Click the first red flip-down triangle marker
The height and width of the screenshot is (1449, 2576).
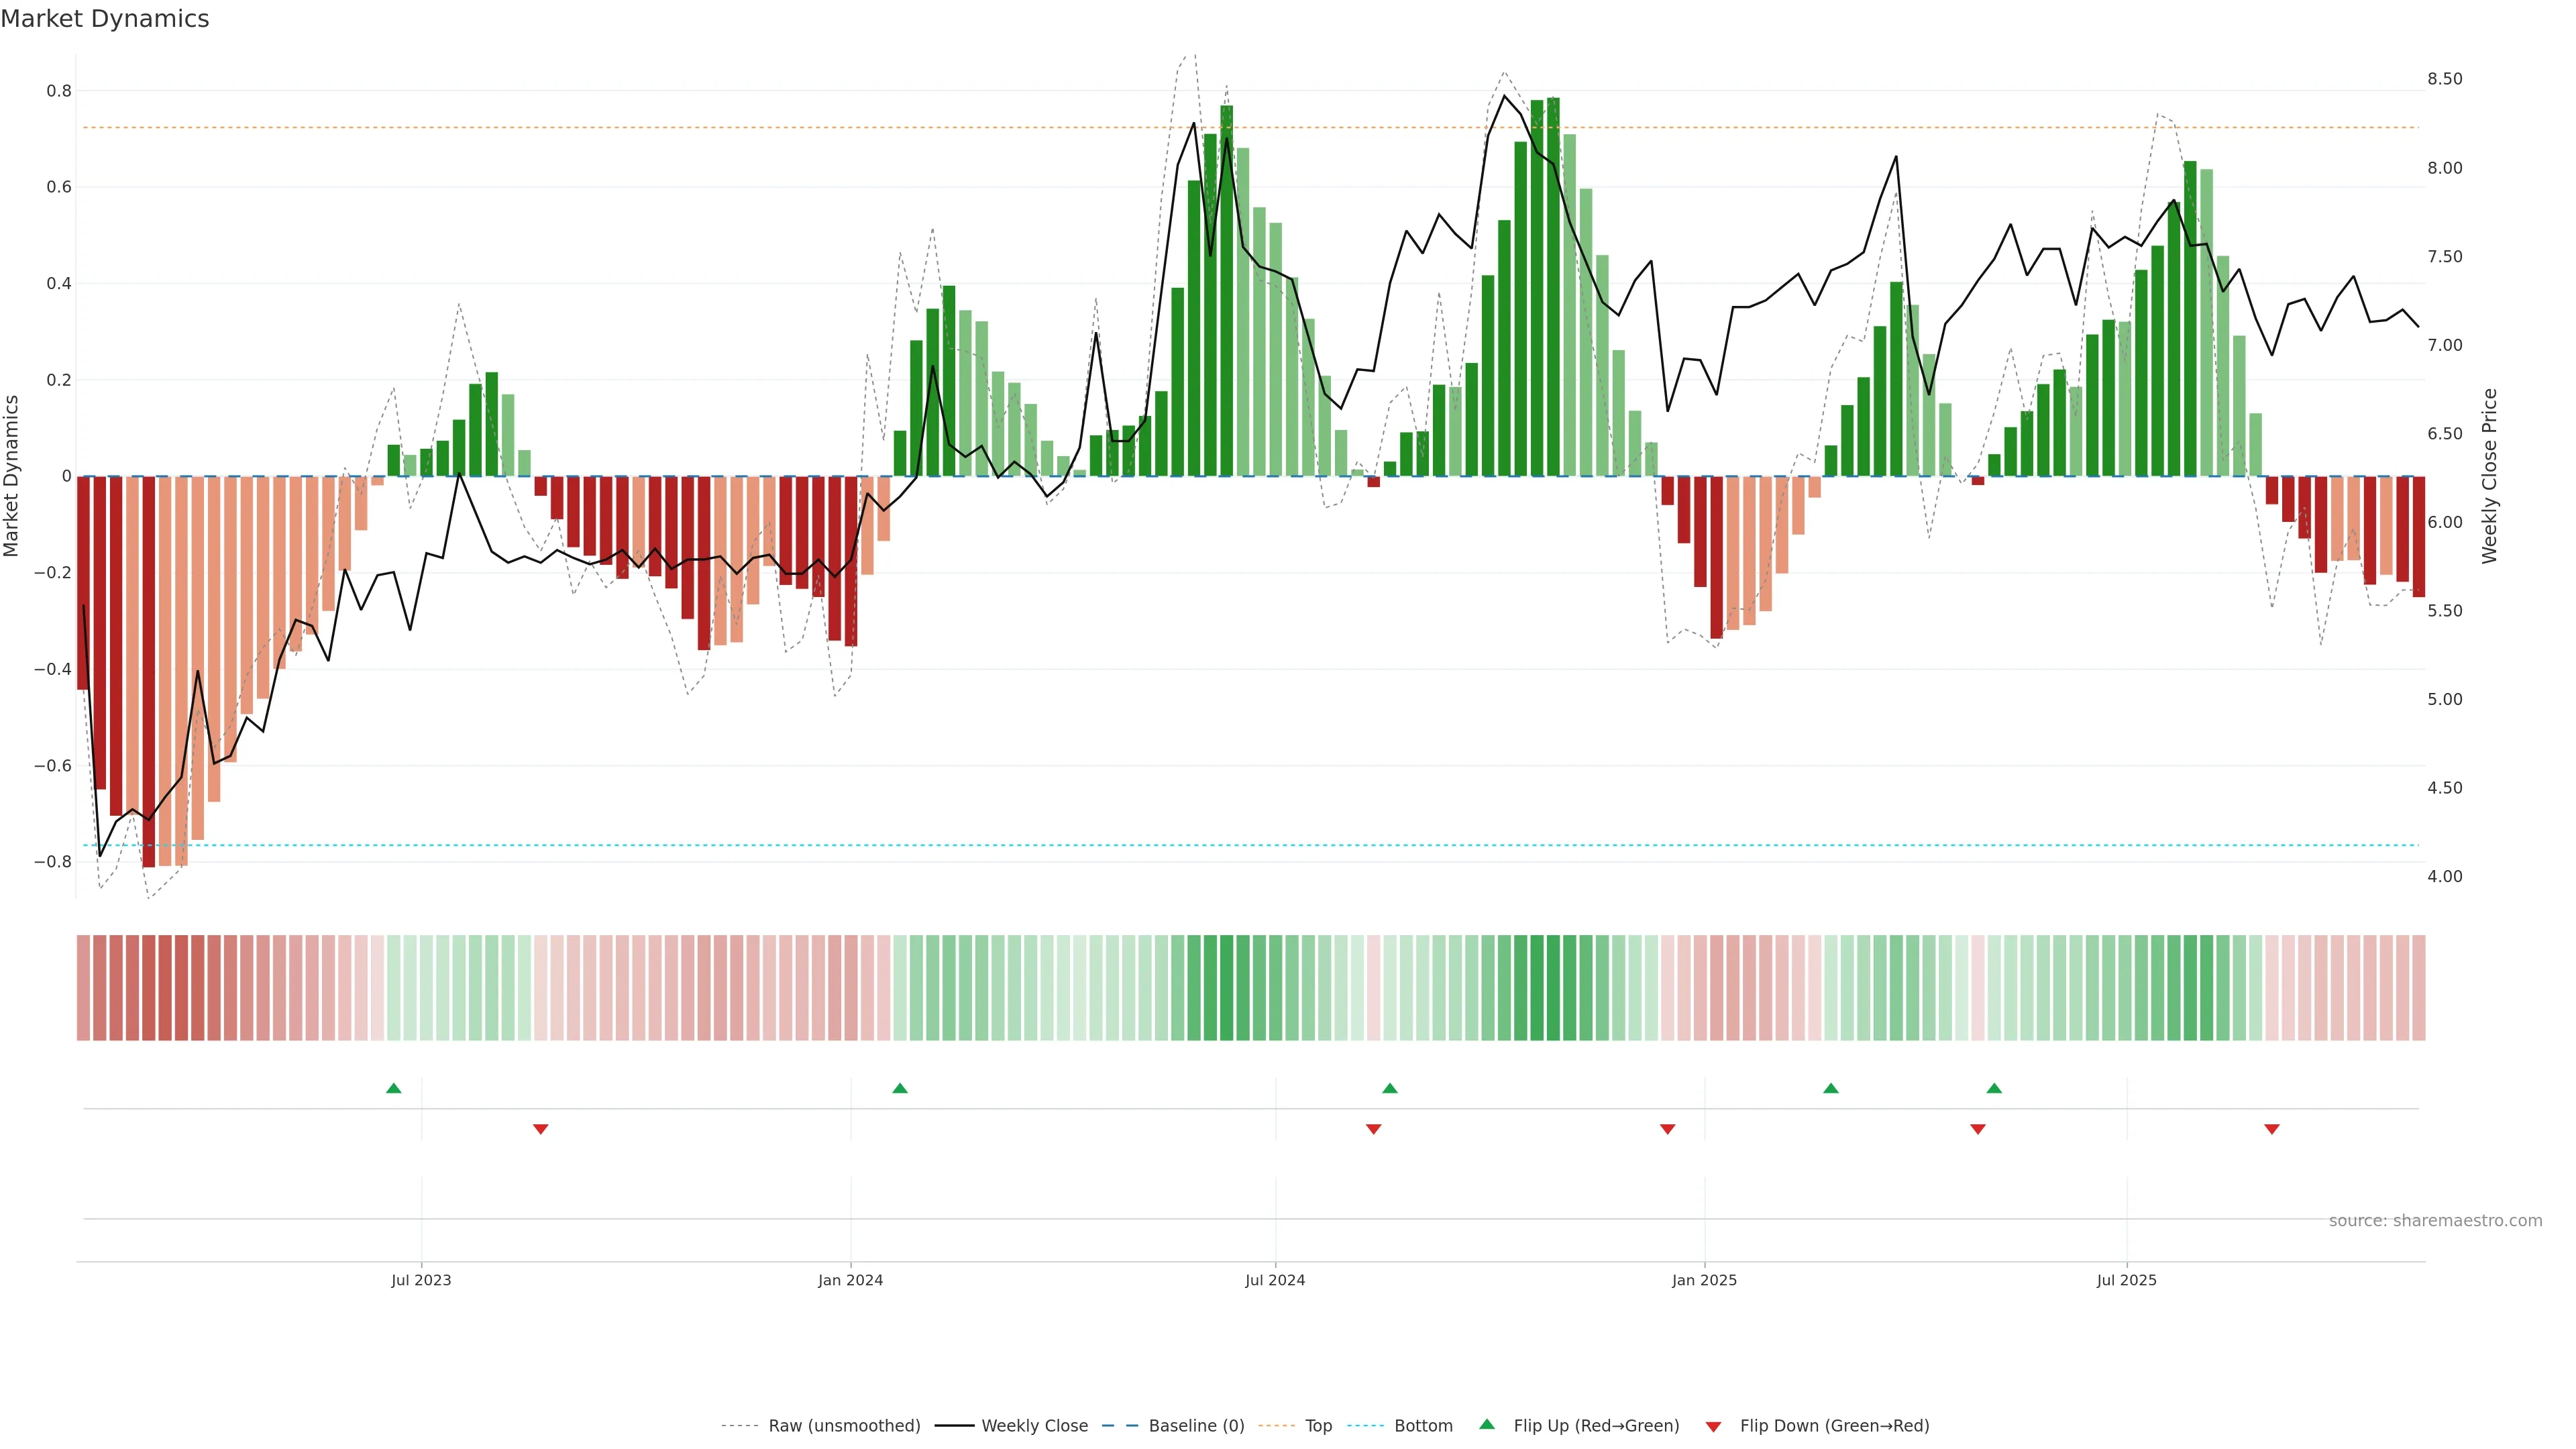[540, 1129]
